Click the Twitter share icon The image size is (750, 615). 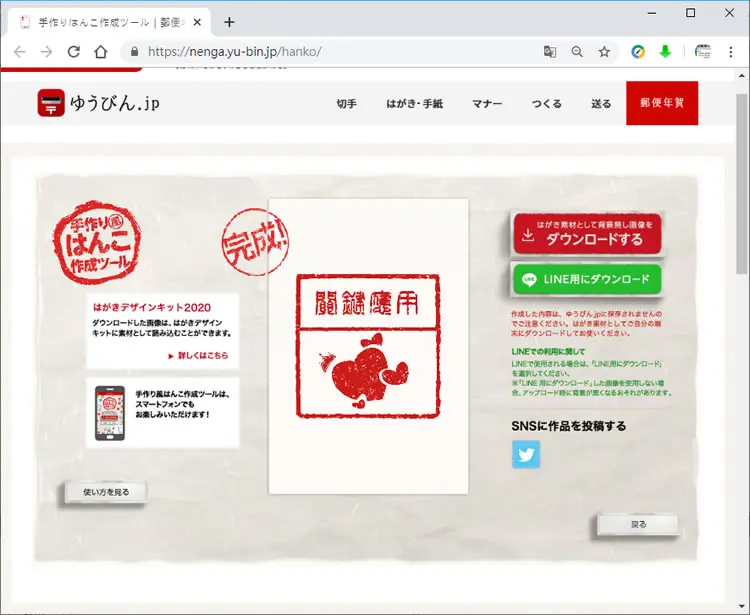(x=526, y=454)
